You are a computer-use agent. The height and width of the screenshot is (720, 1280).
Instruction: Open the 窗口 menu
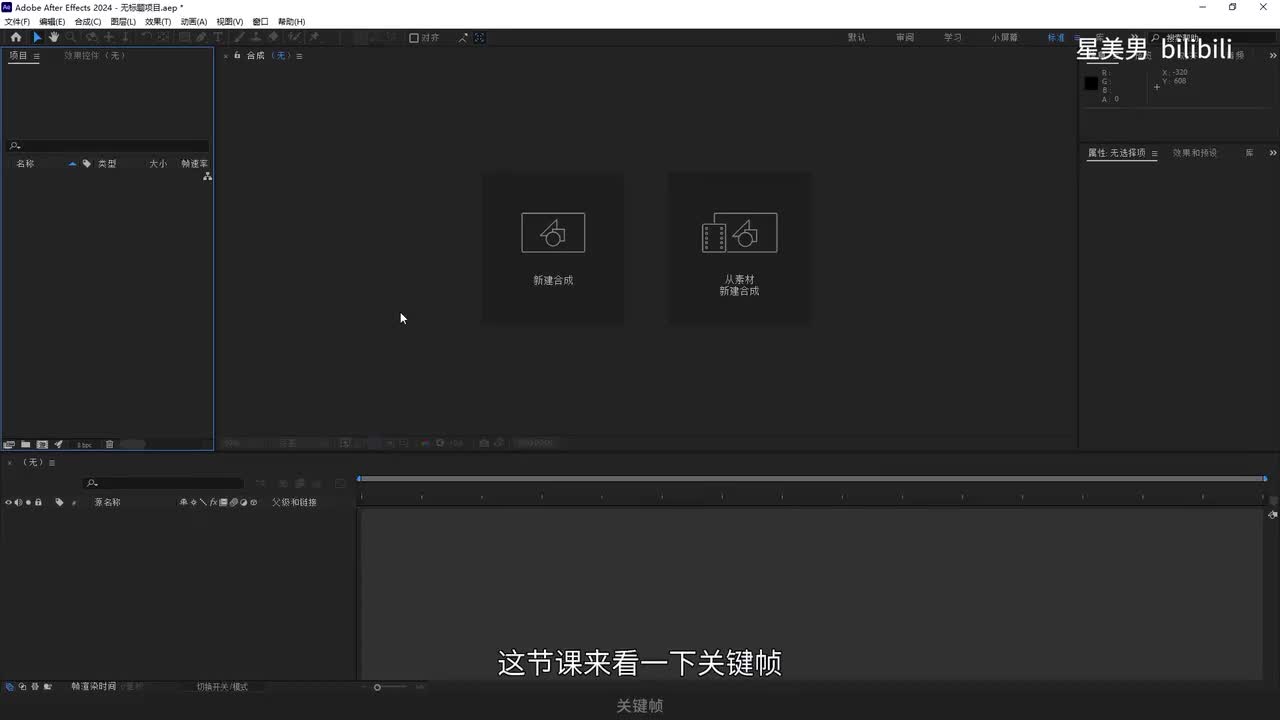[x=260, y=21]
